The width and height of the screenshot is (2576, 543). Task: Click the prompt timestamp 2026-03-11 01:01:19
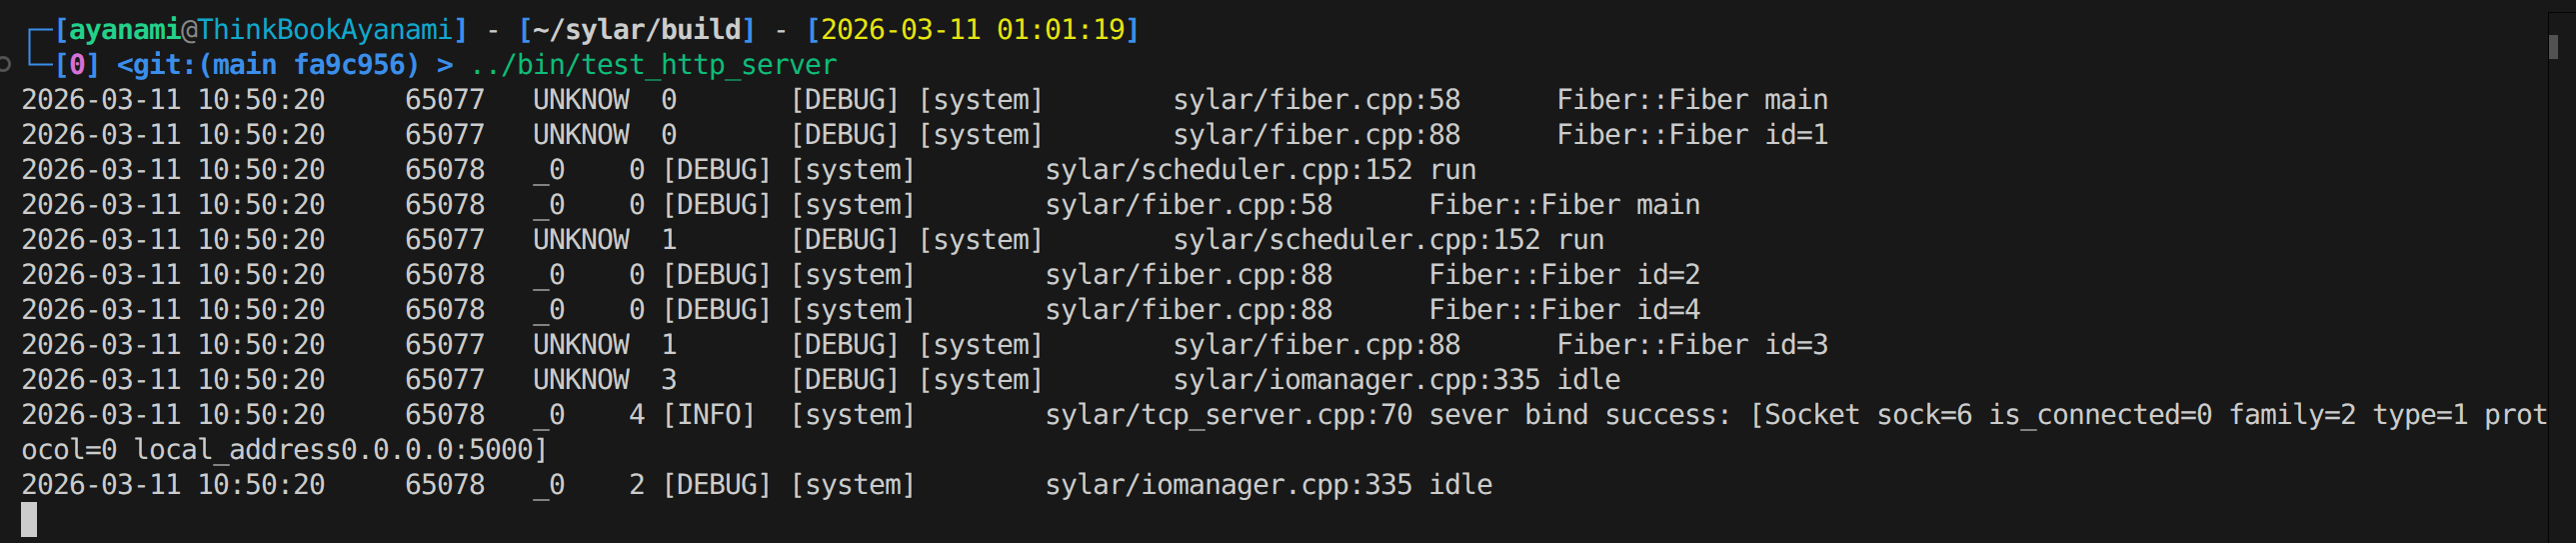[x=972, y=30]
